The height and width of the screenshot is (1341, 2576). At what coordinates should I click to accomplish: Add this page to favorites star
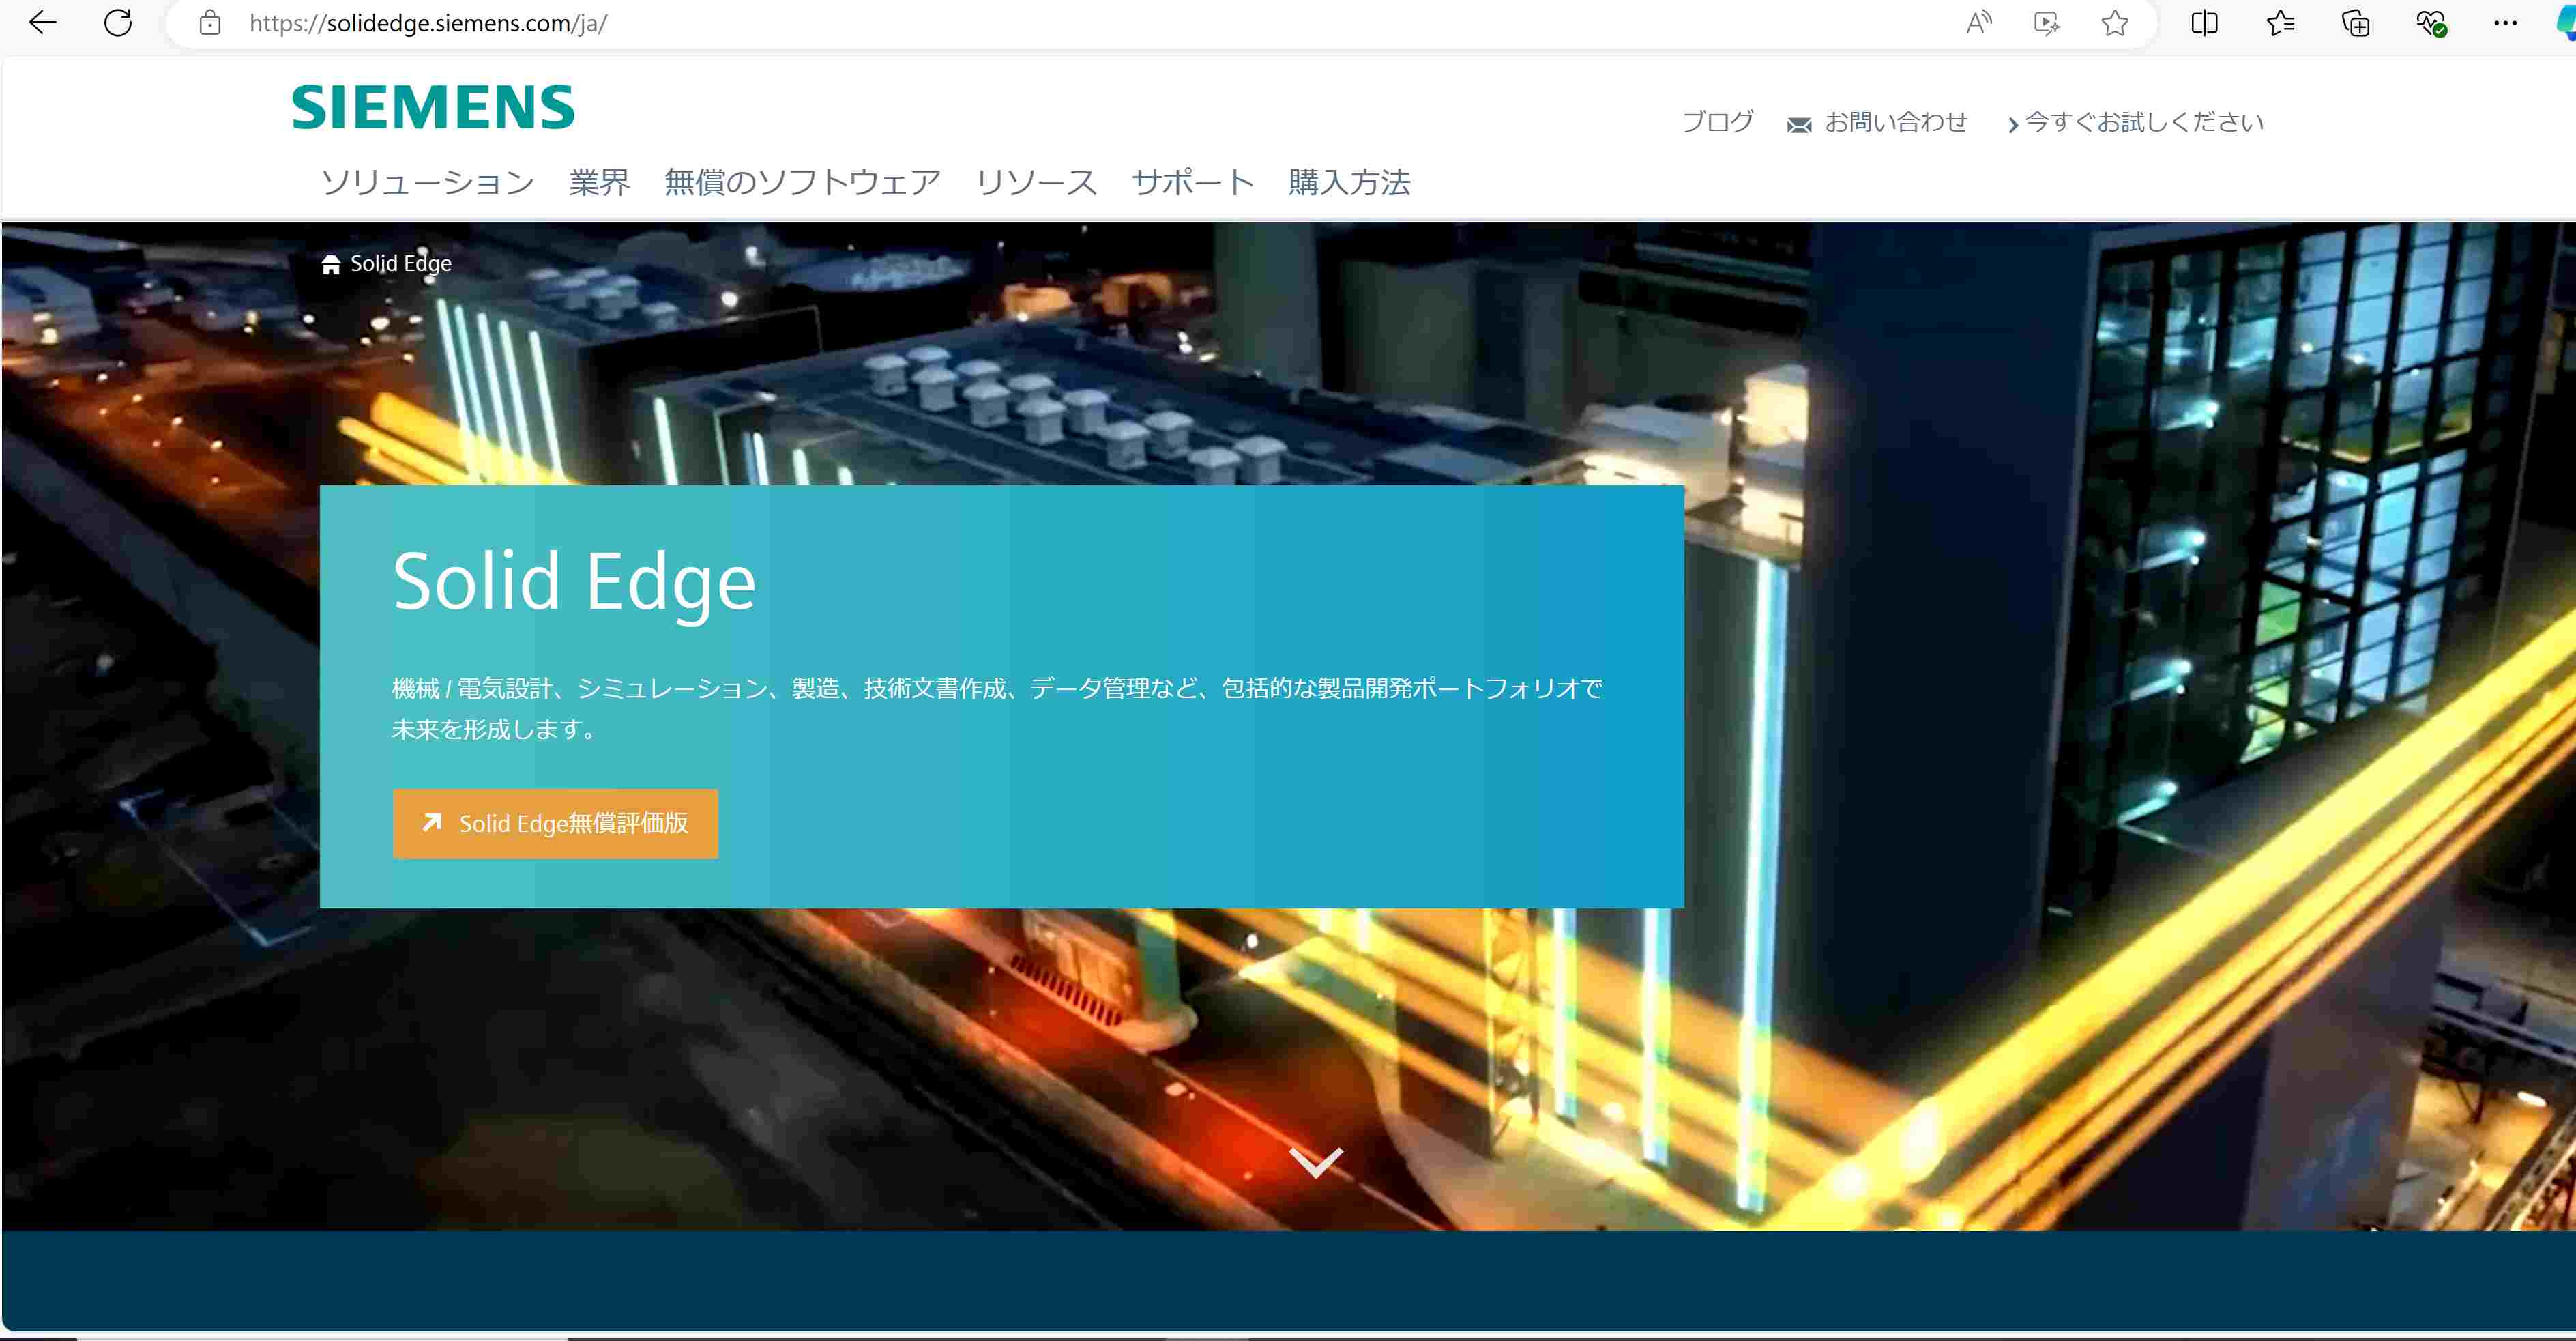2114,23
